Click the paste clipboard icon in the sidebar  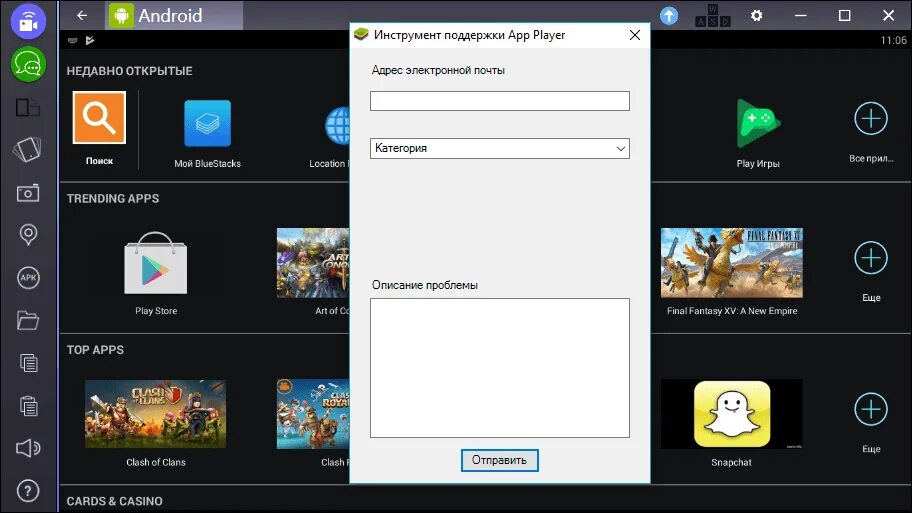[x=28, y=405]
